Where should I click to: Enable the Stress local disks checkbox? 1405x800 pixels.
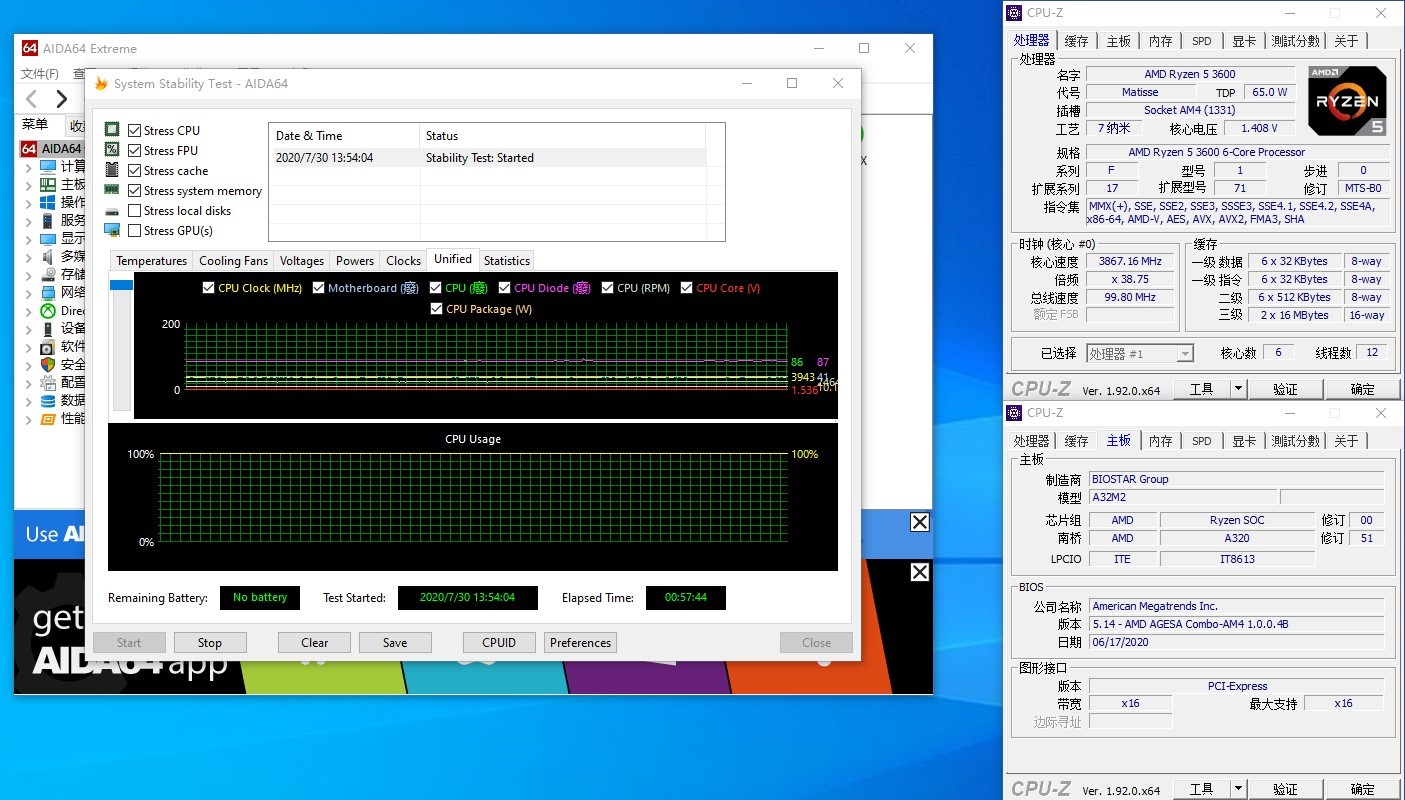pyautogui.click(x=135, y=210)
